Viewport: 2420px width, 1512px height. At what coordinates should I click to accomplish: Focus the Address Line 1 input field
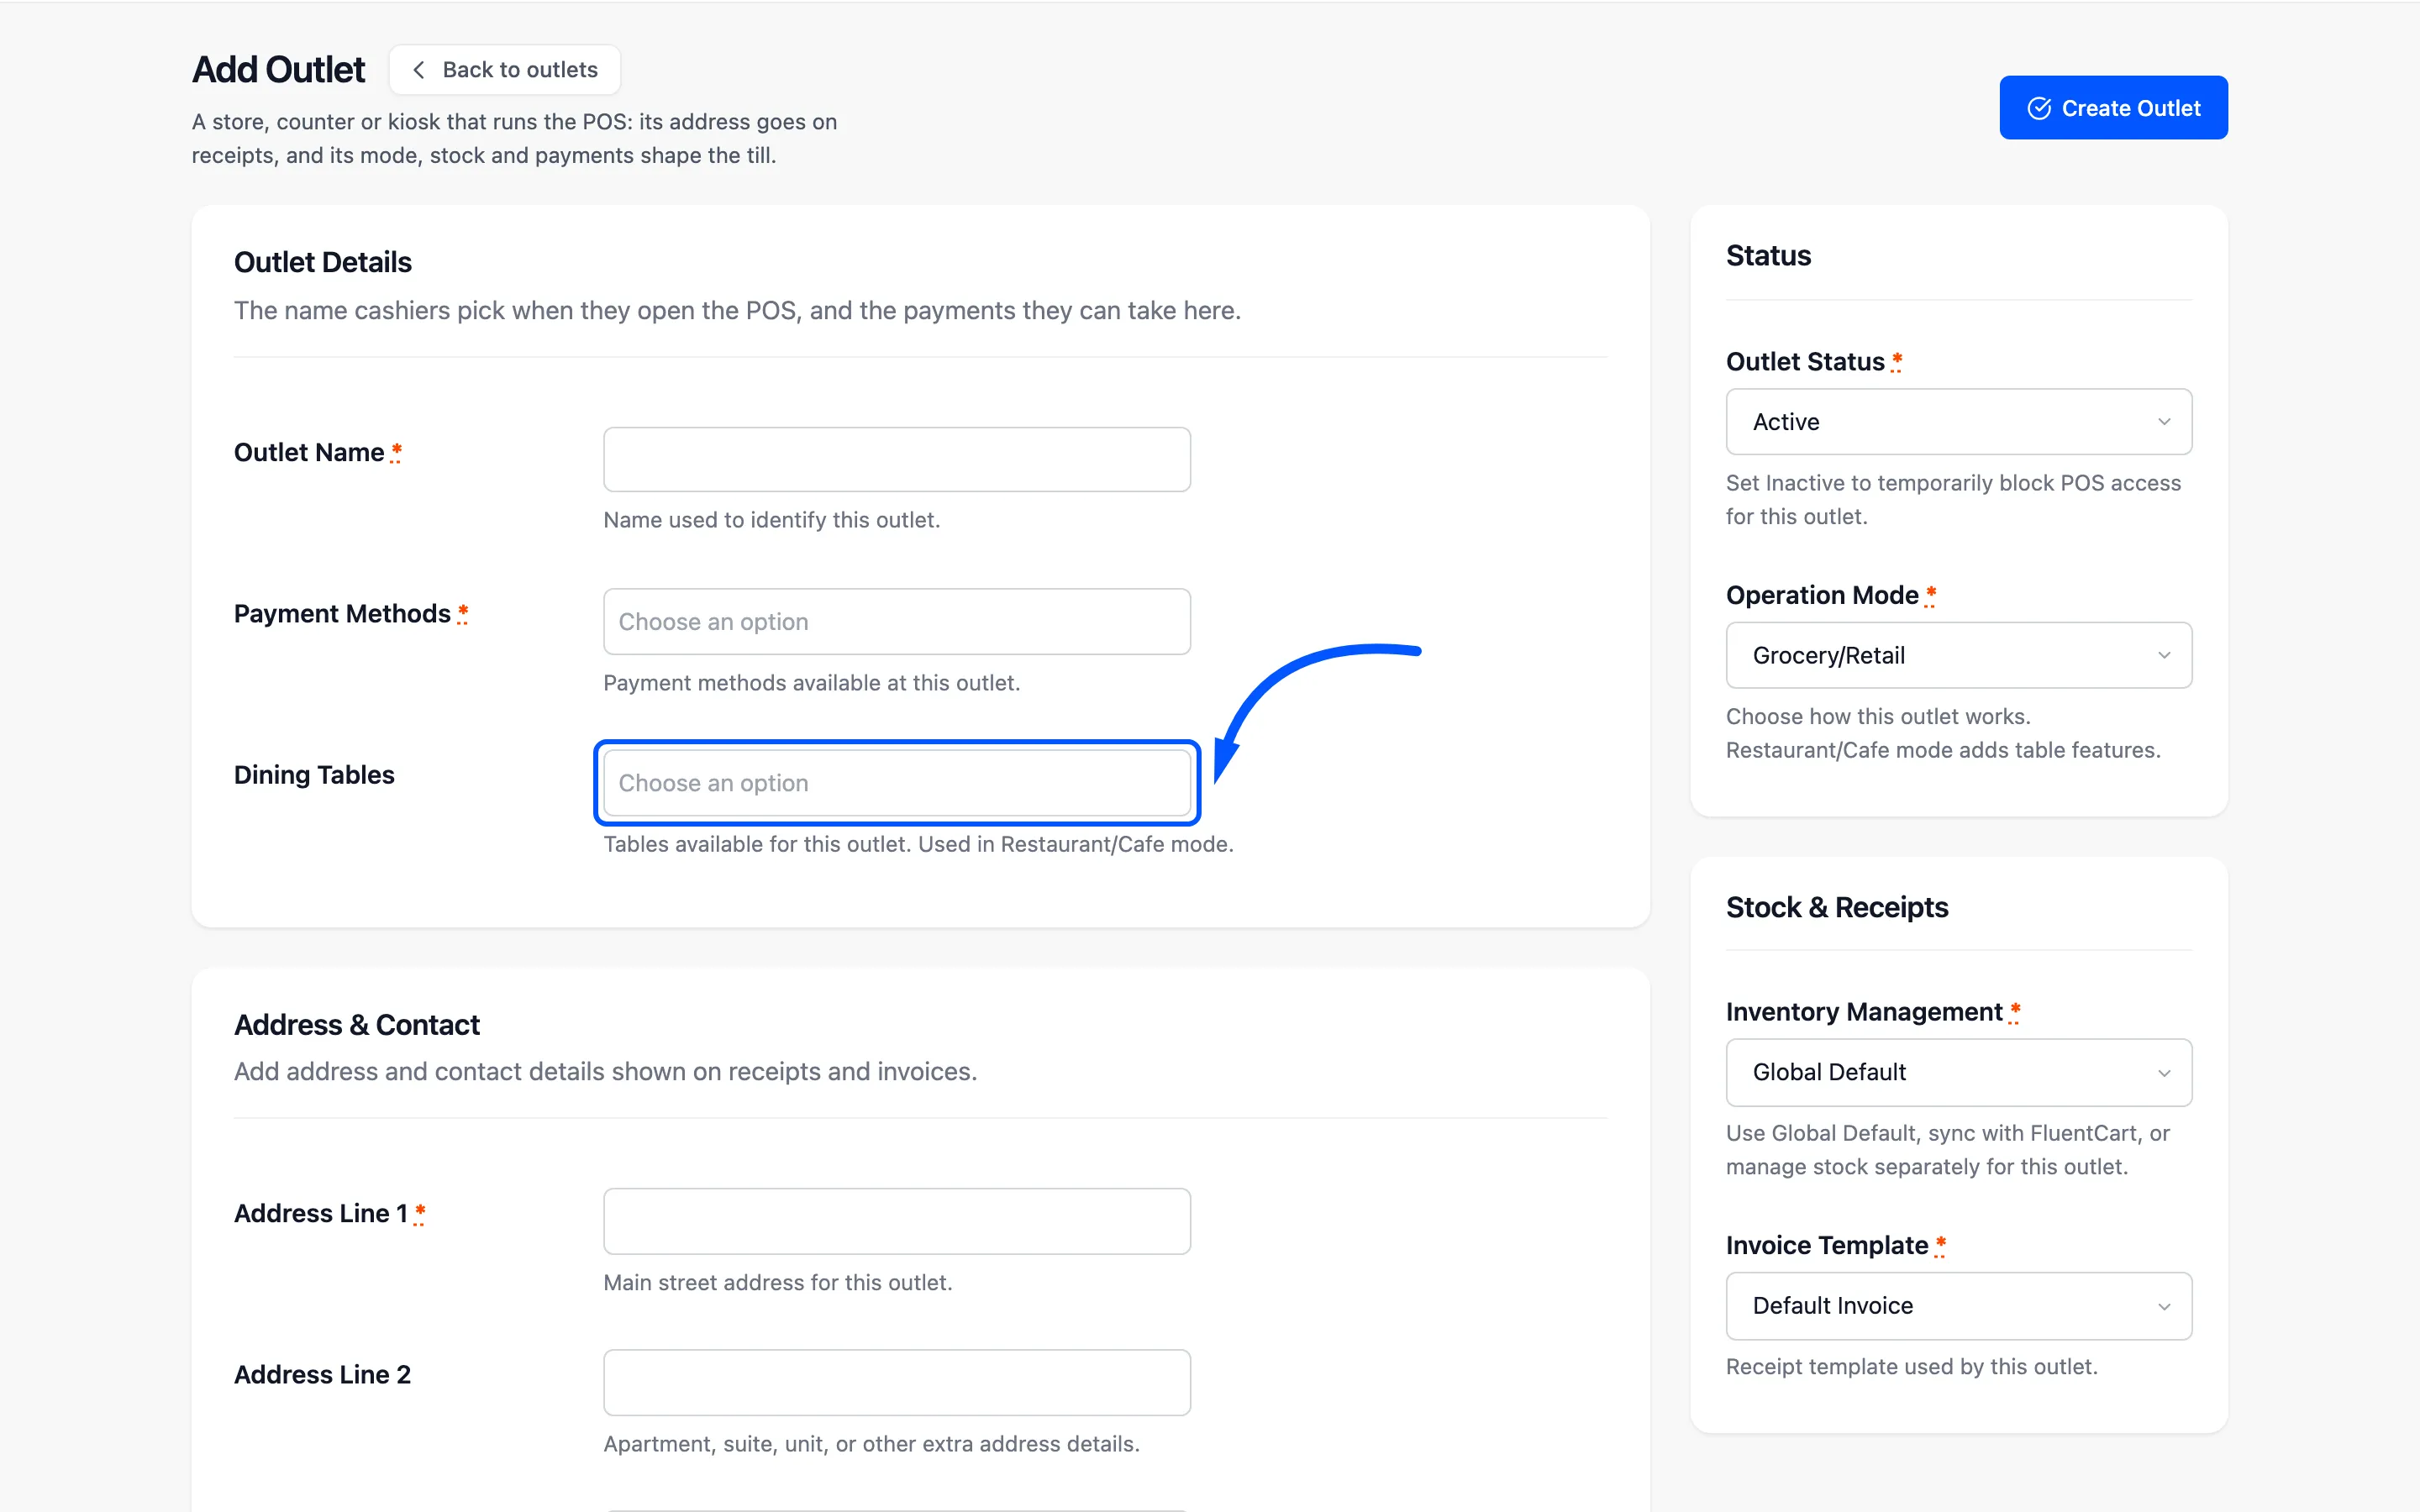(897, 1221)
